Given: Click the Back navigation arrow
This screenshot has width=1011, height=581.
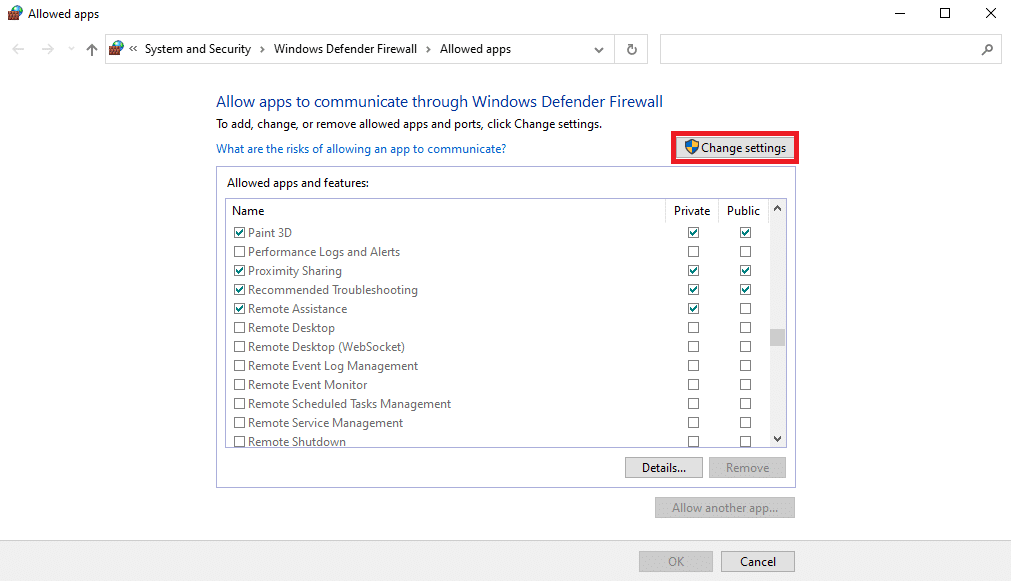Looking at the screenshot, I should 18,49.
